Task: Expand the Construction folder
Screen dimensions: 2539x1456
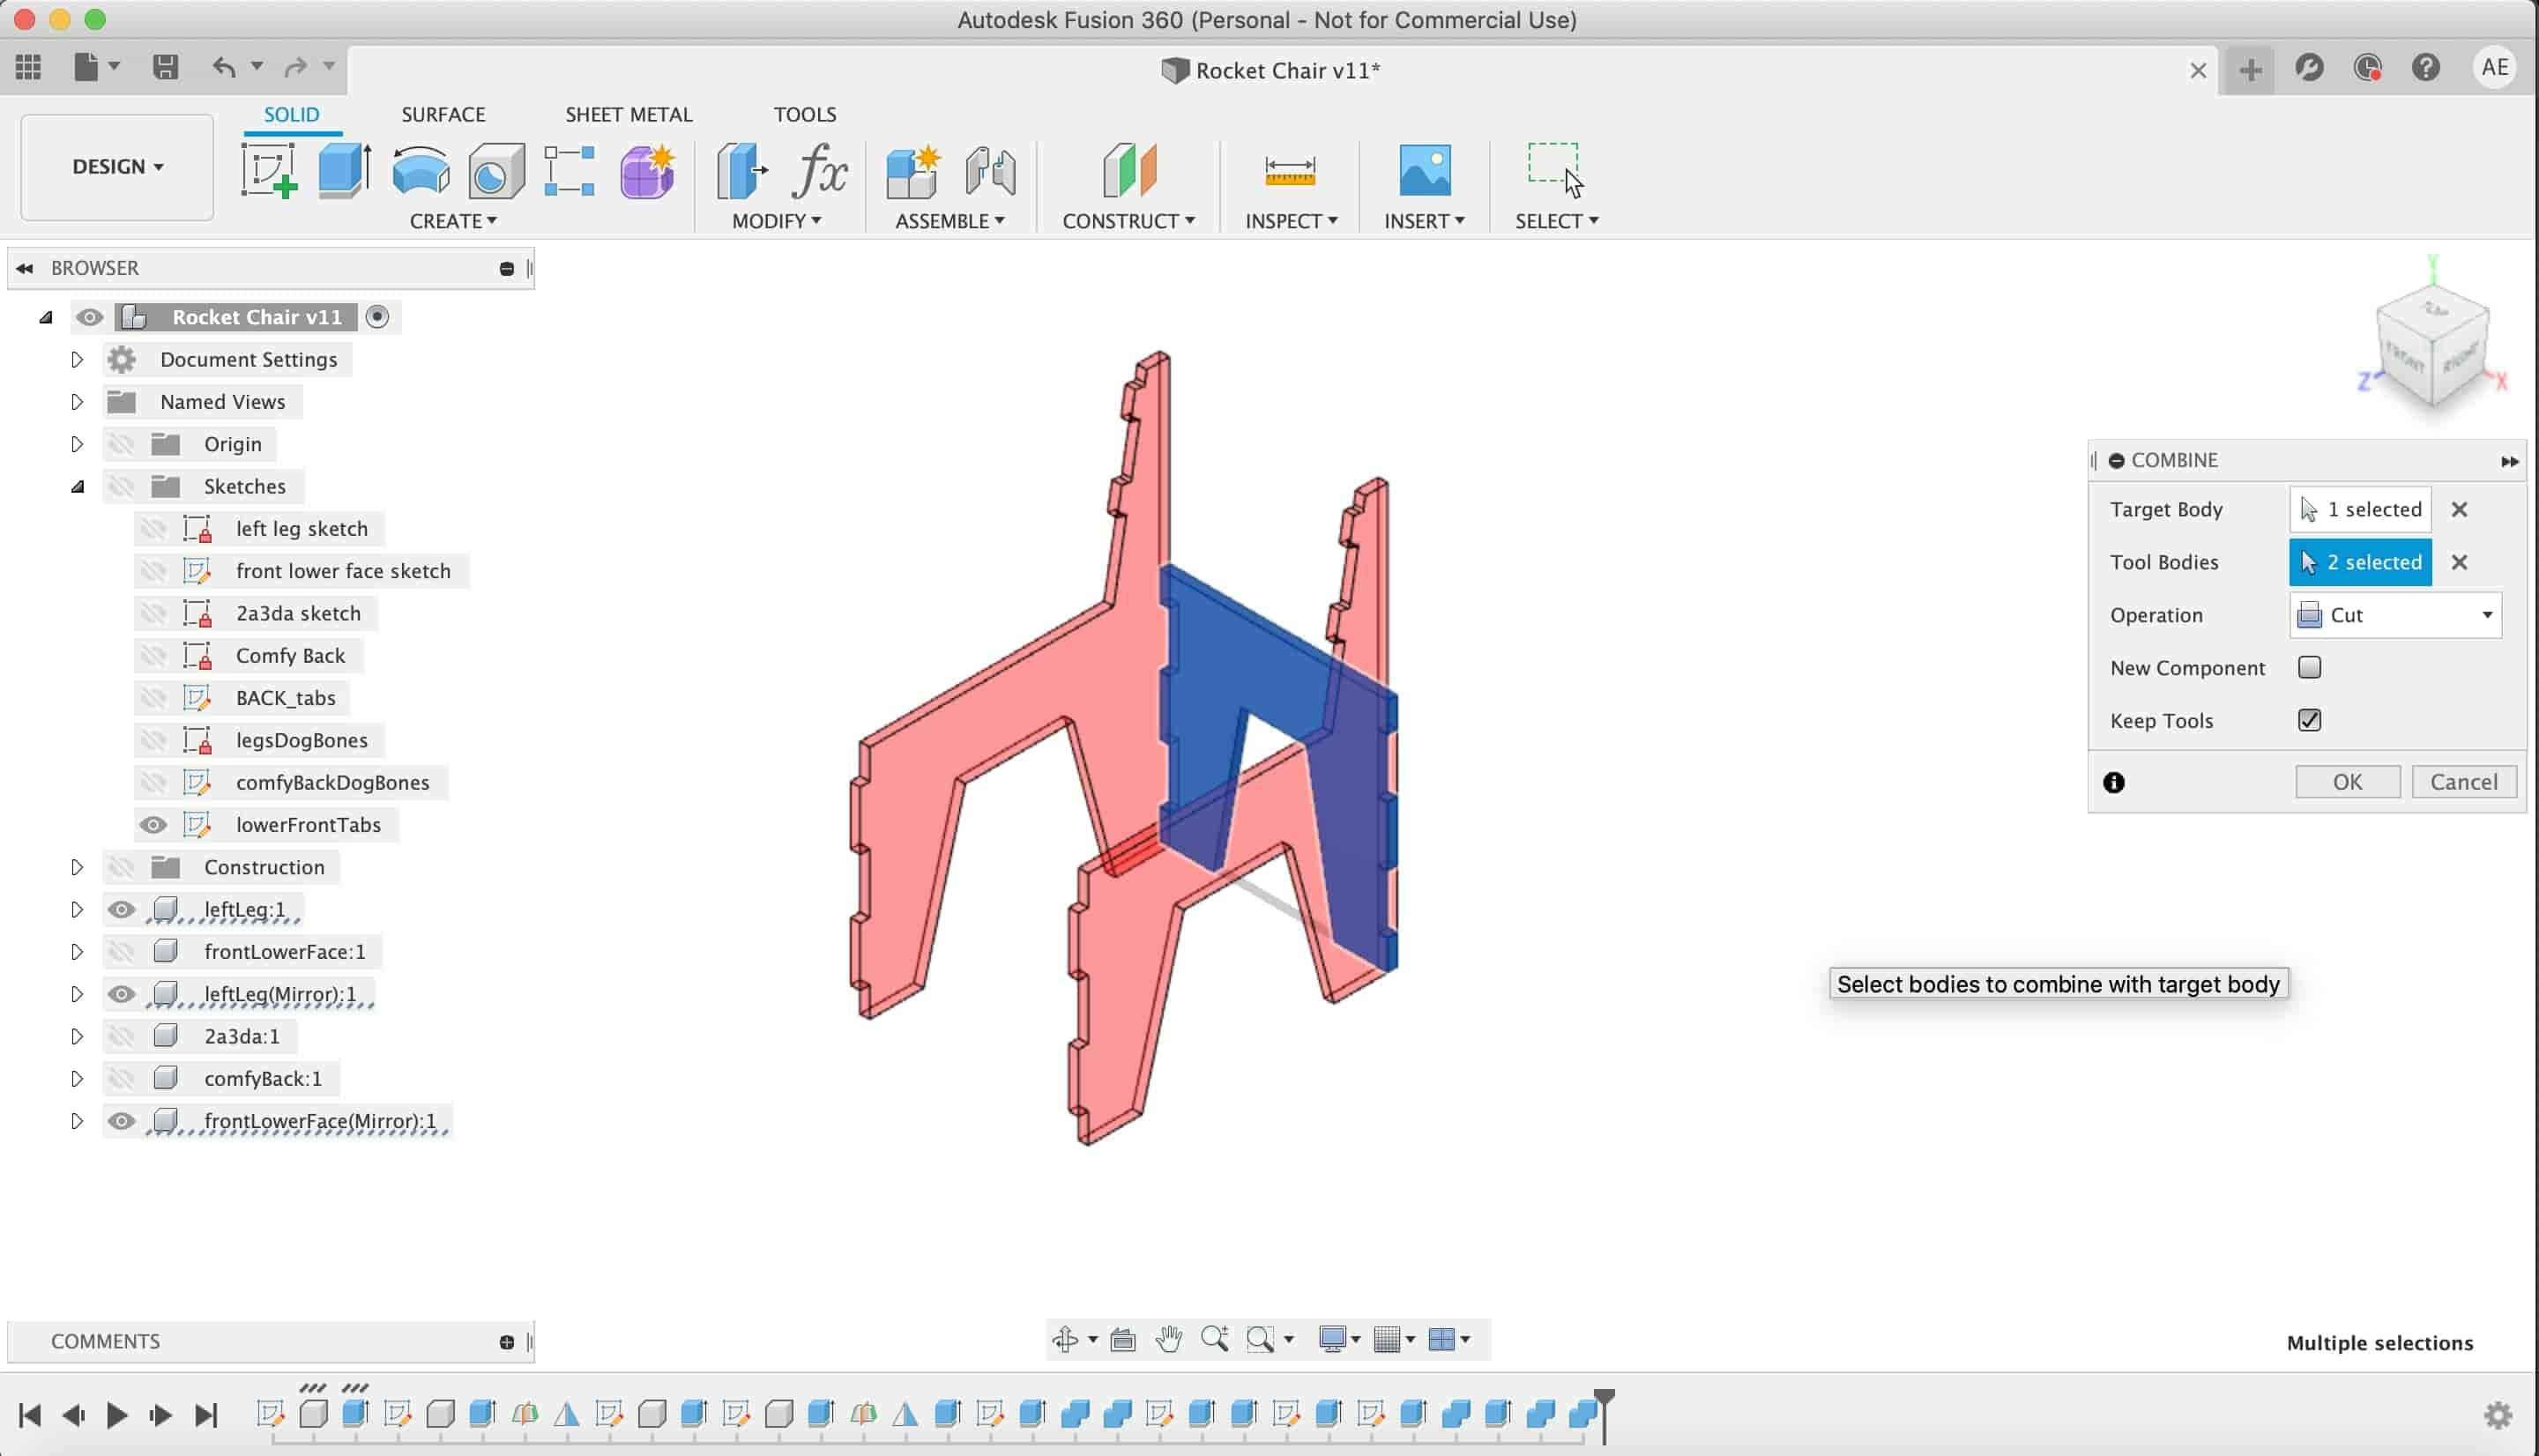Action: [77, 867]
